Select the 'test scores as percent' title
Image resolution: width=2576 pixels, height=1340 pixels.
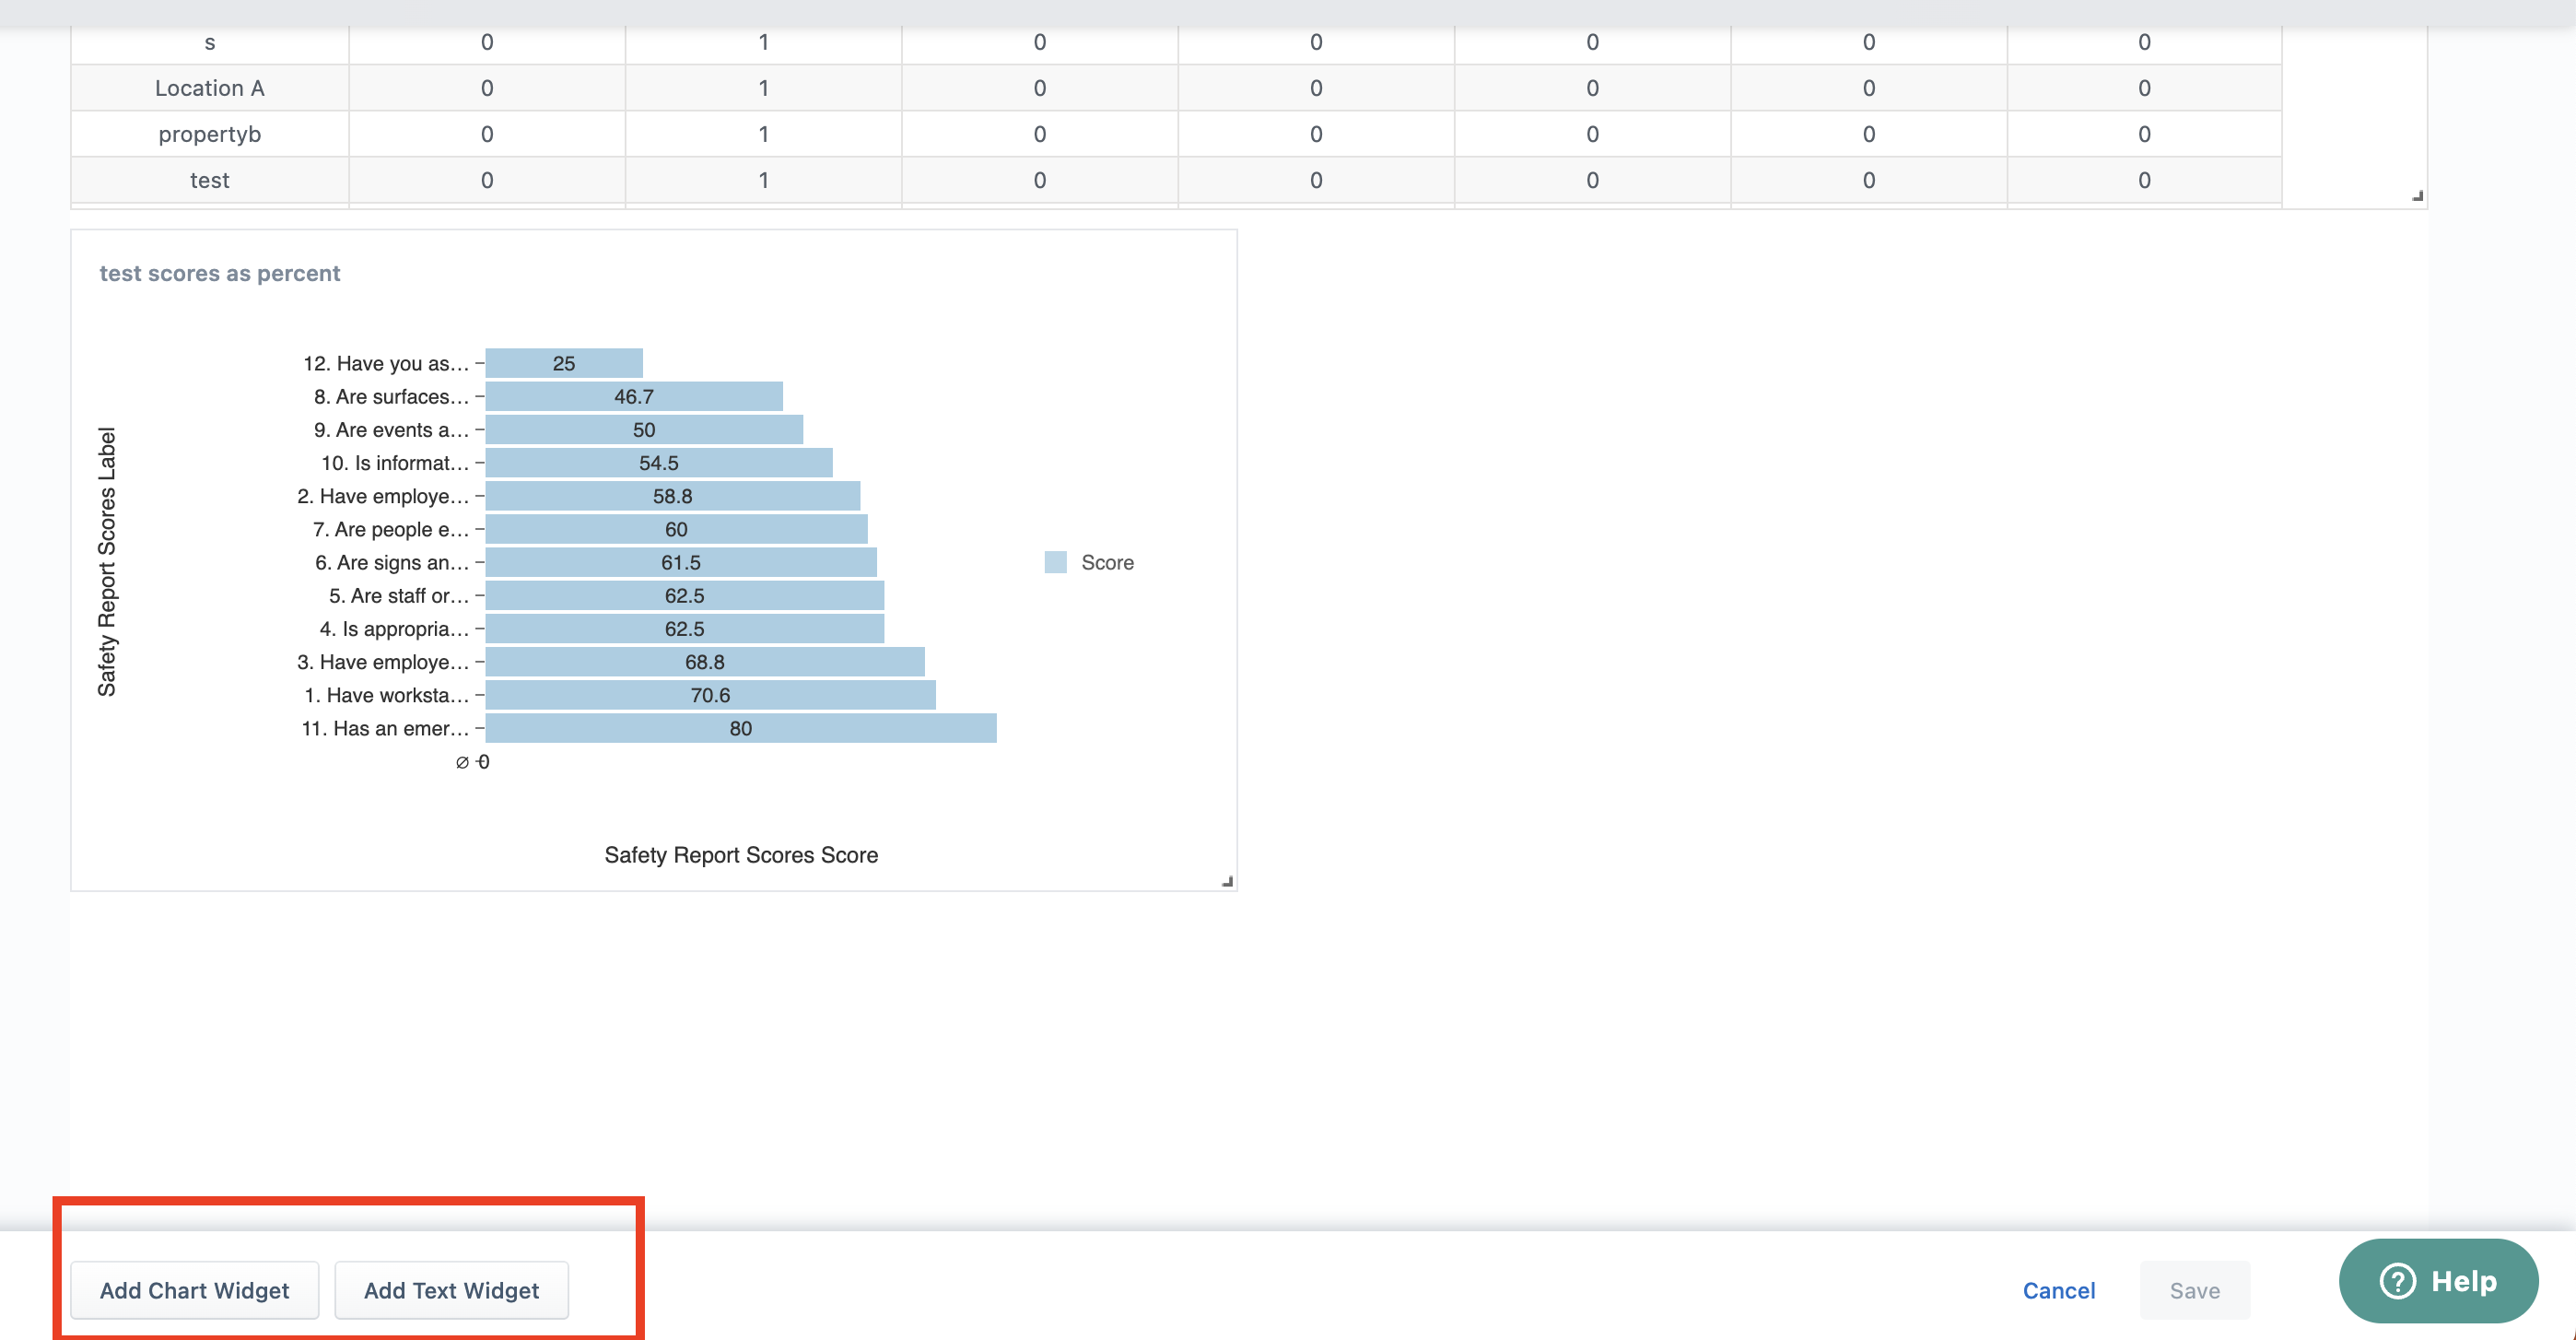[220, 273]
